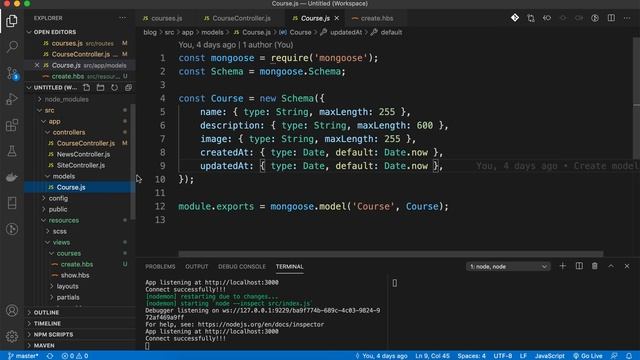Add a new terminal with plus icon
The height and width of the screenshot is (360, 640).
click(562, 266)
